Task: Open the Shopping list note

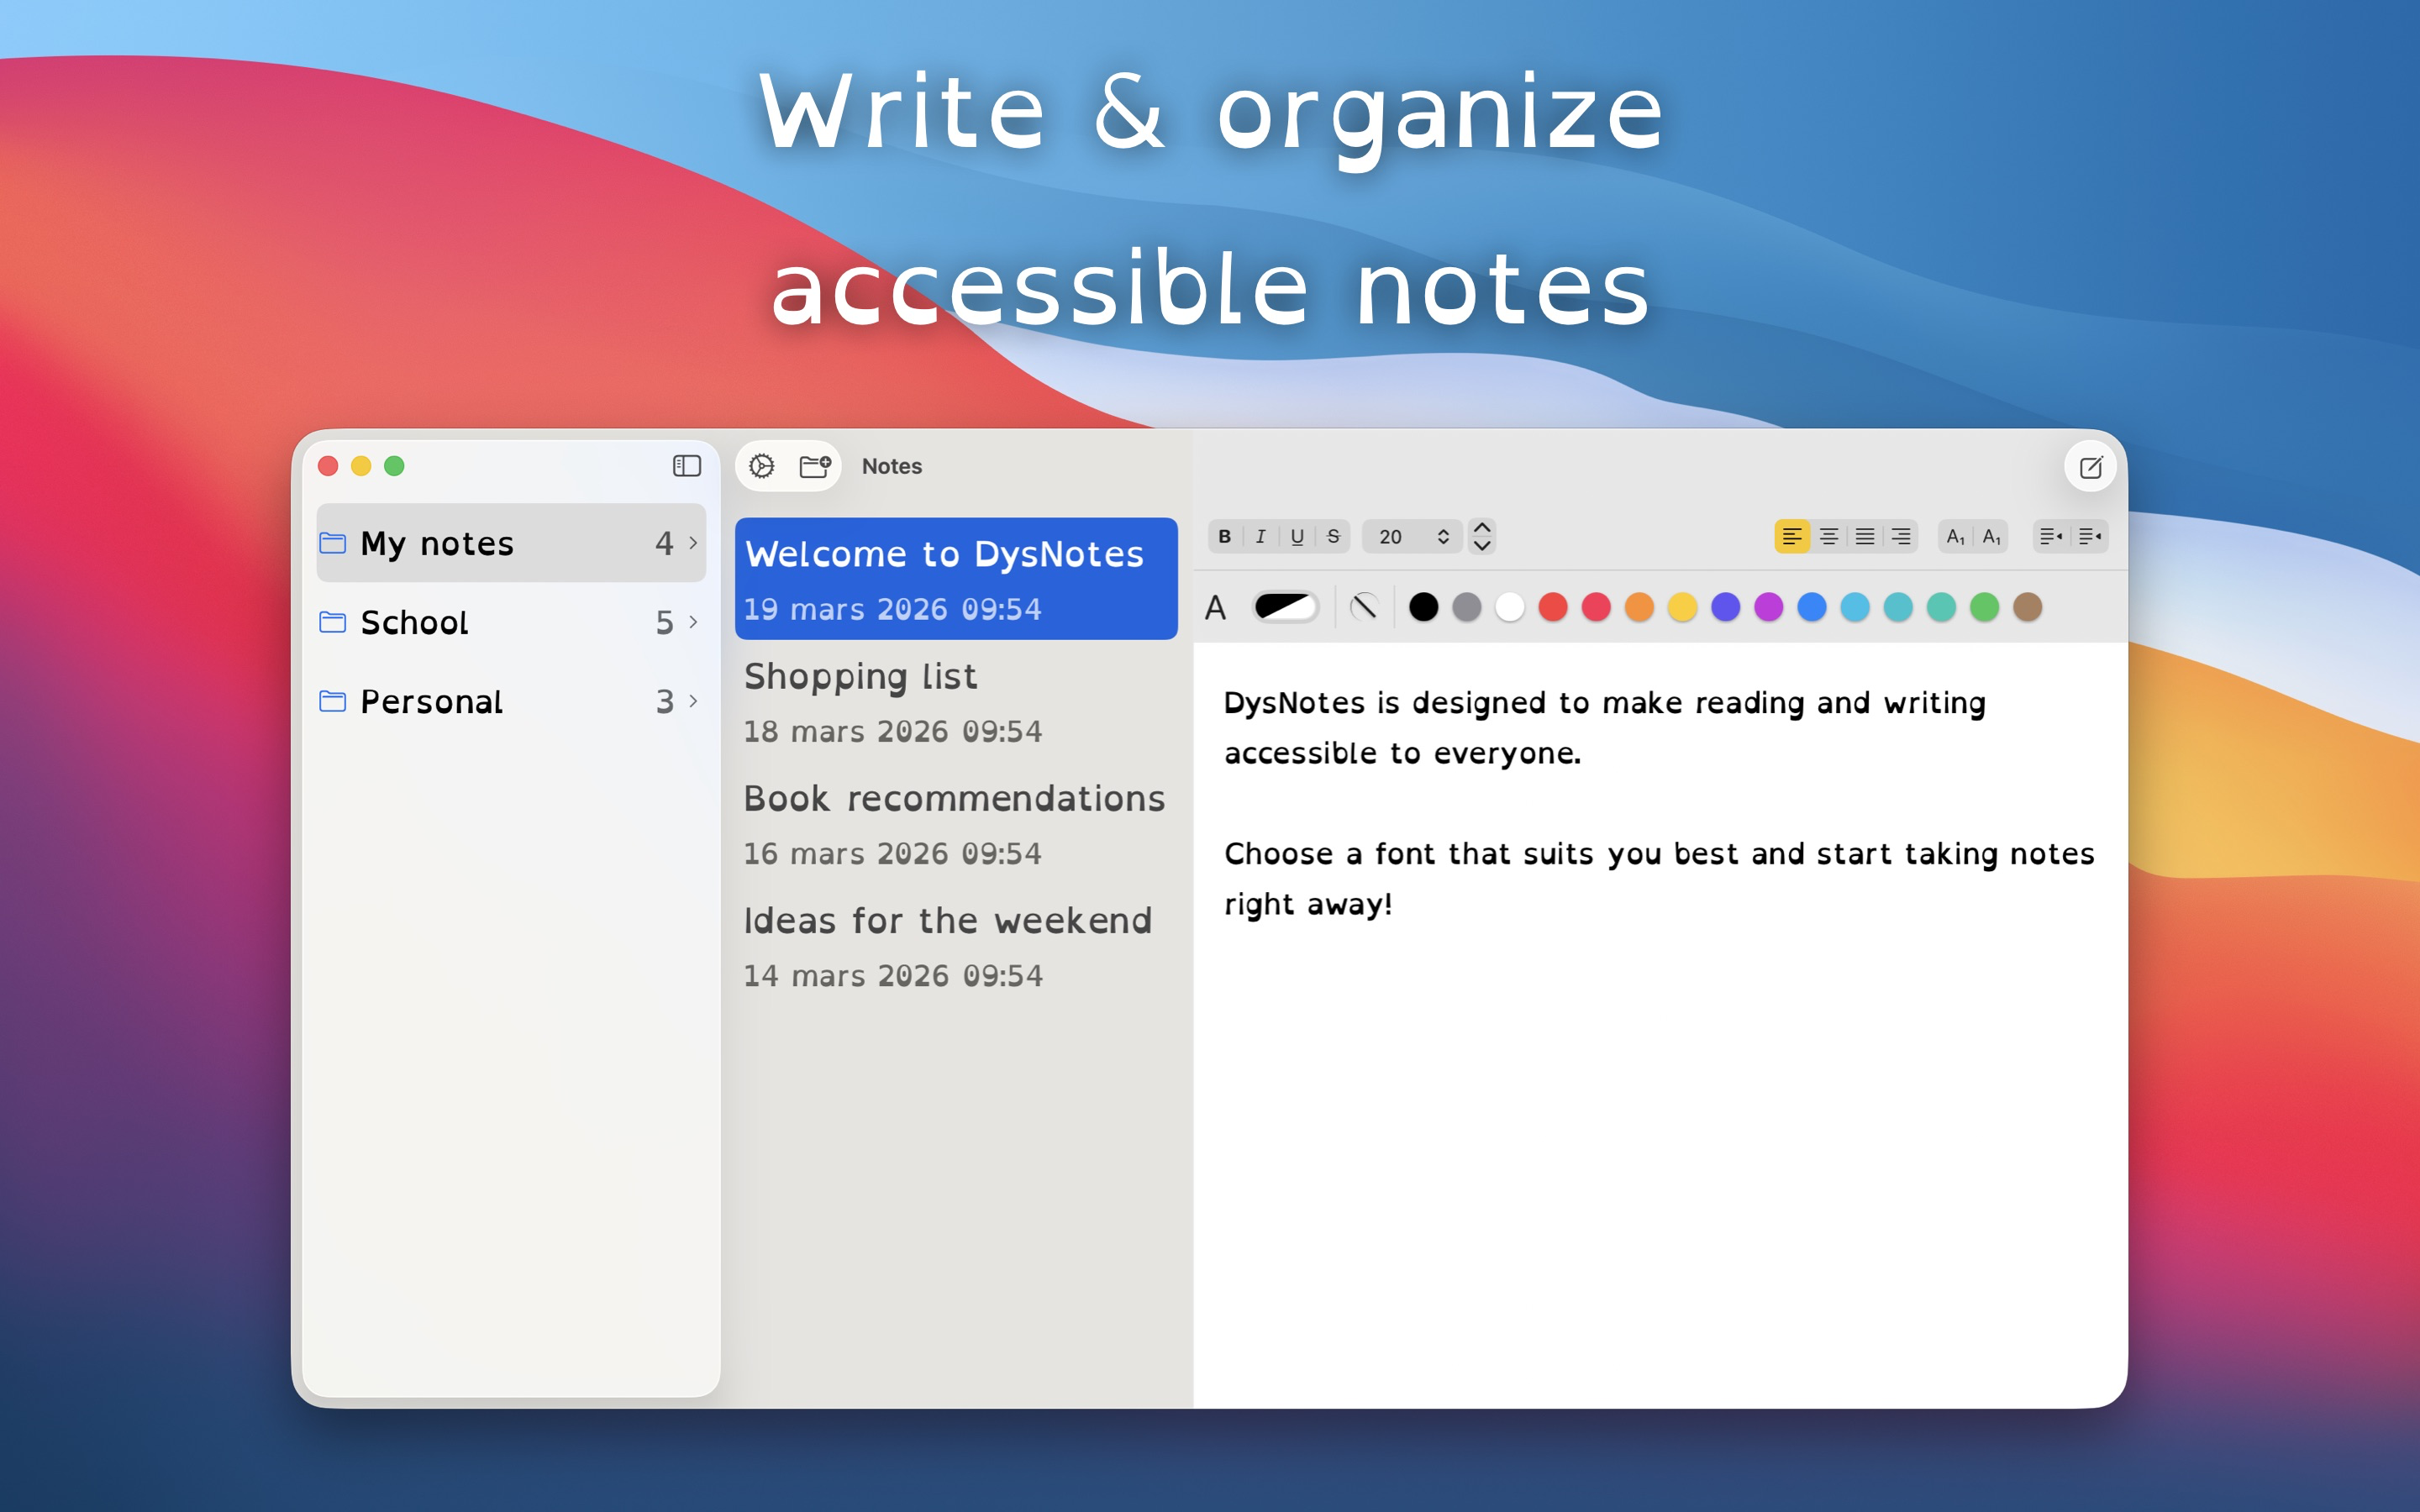Action: click(x=956, y=702)
